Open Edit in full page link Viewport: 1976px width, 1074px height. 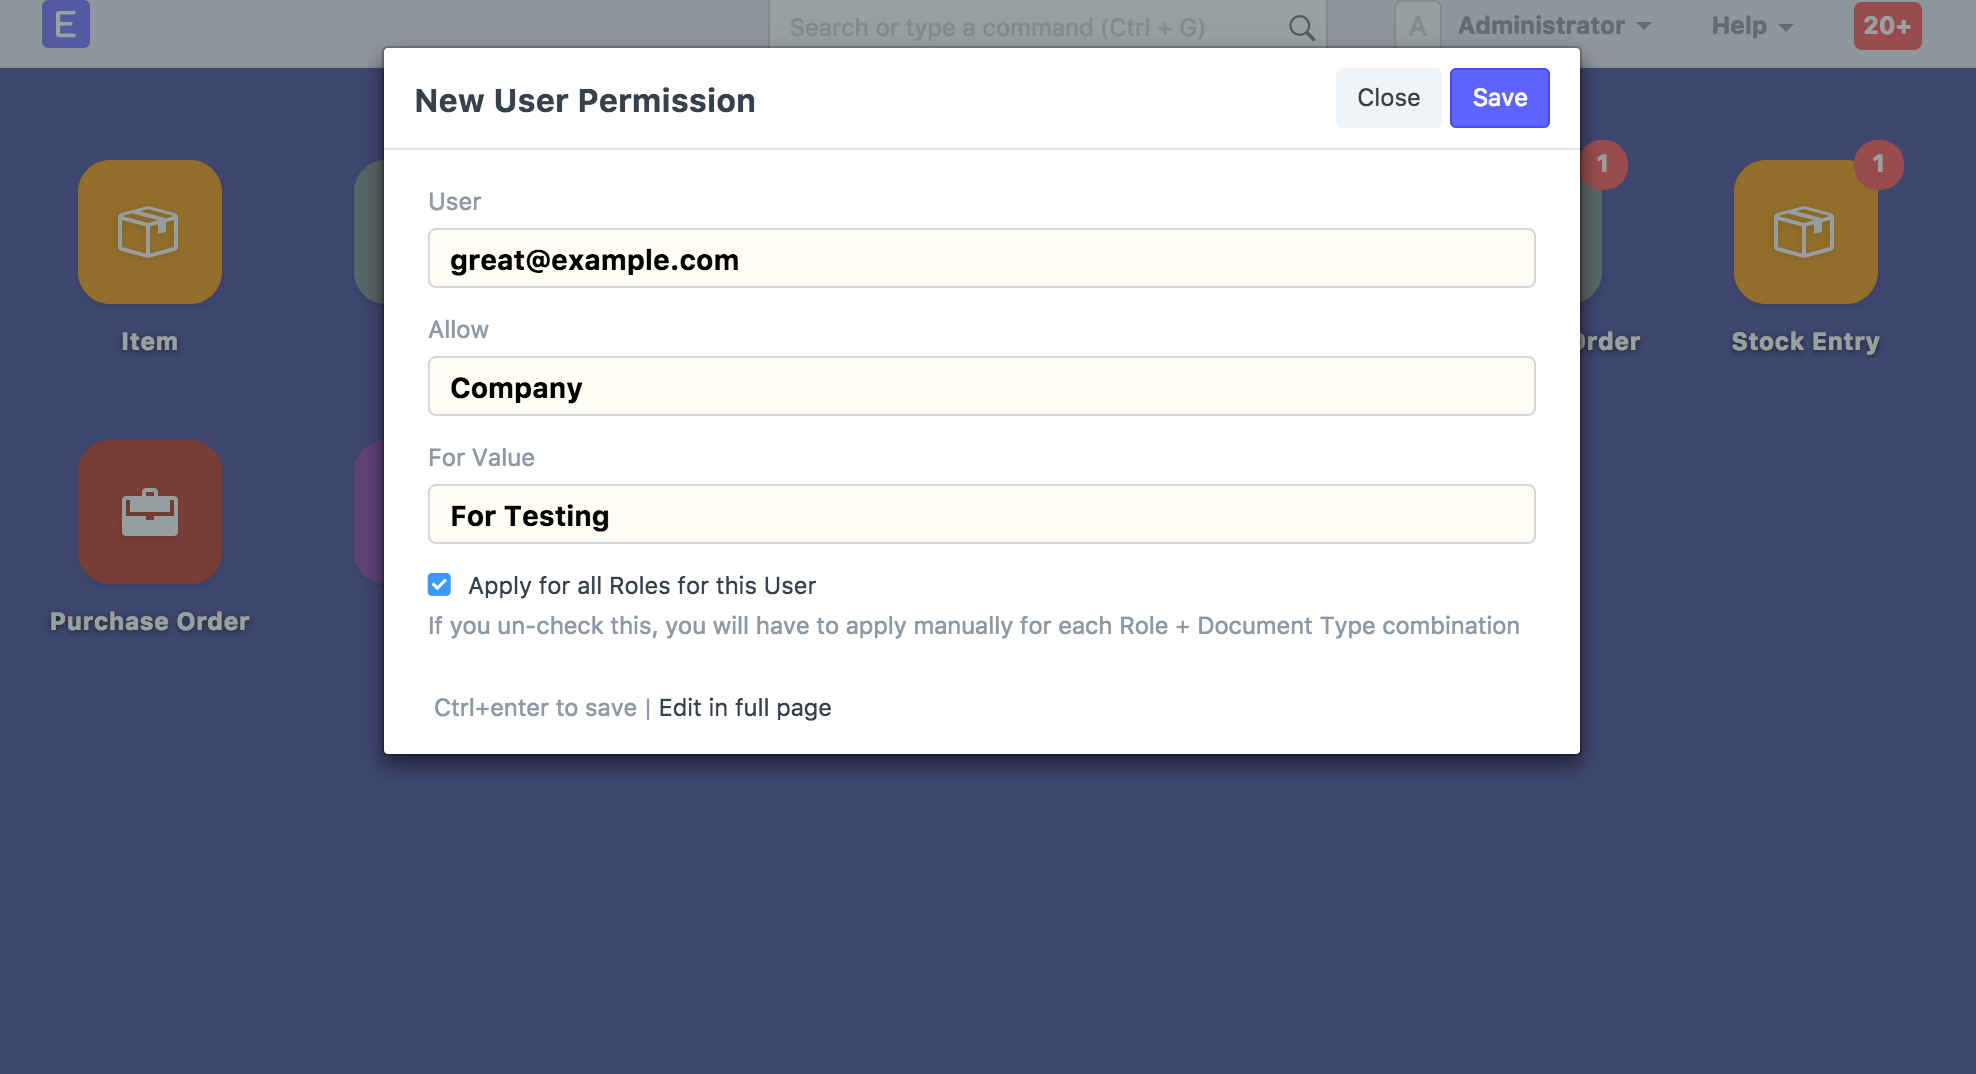coord(744,708)
